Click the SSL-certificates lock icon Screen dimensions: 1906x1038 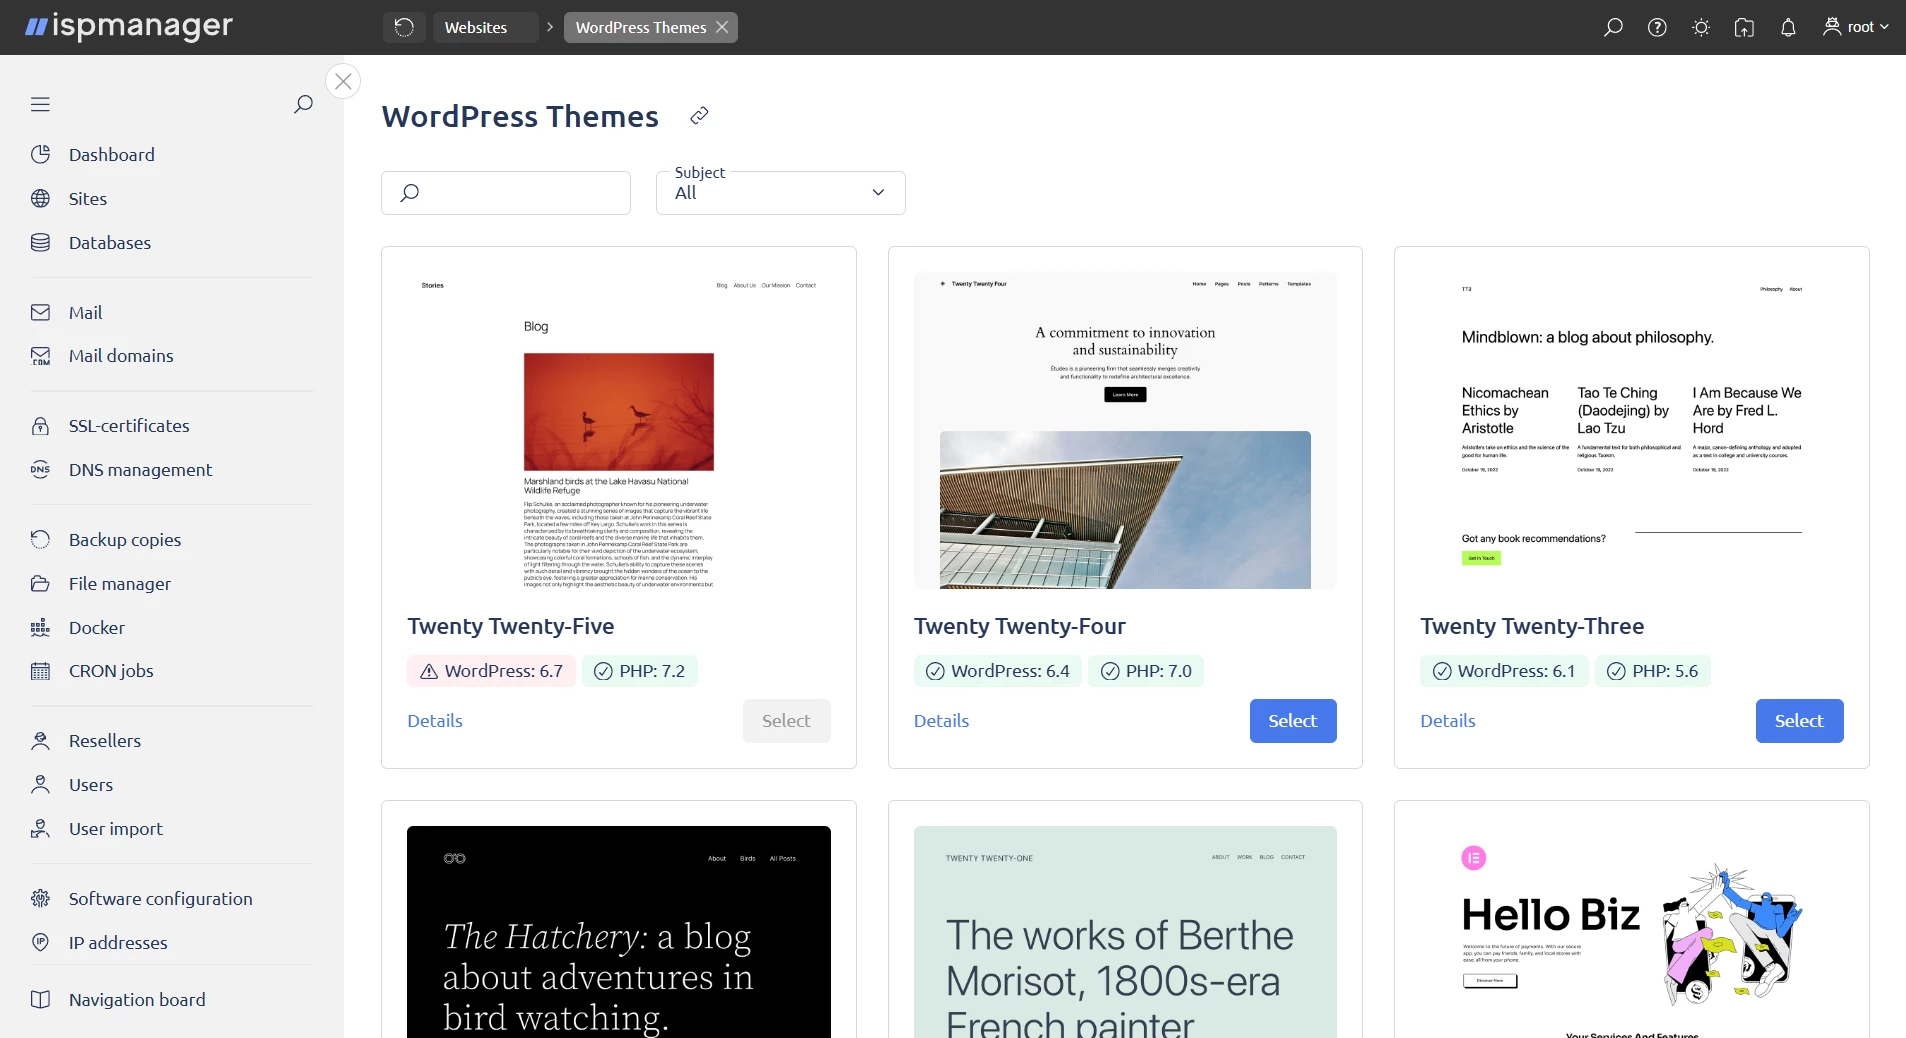click(x=40, y=426)
